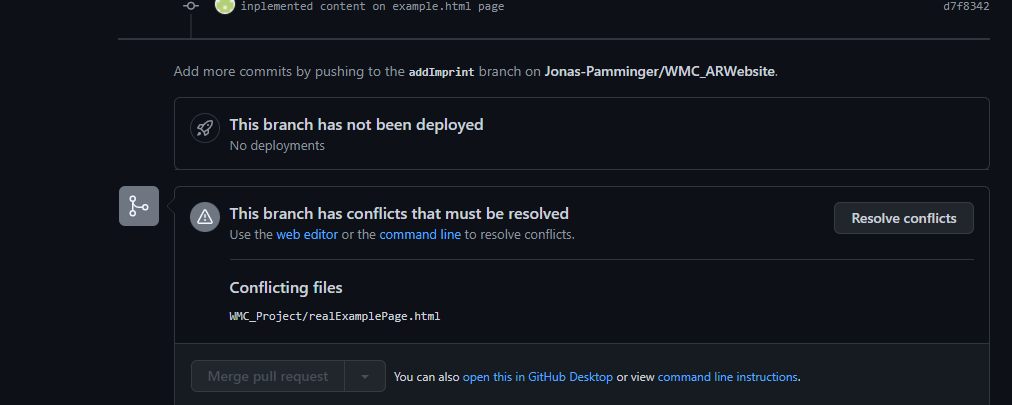The height and width of the screenshot is (405, 1012).
Task: Click the commit author avatar
Action: [225, 6]
